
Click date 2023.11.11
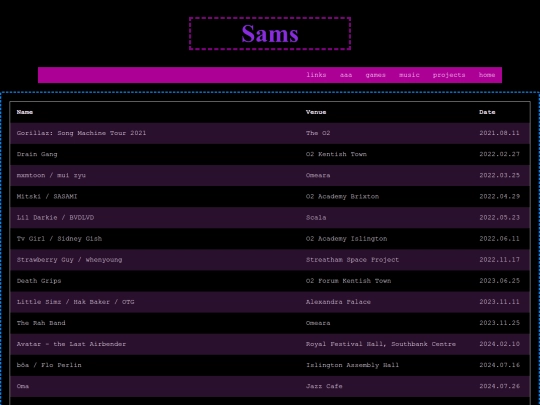coord(499,302)
